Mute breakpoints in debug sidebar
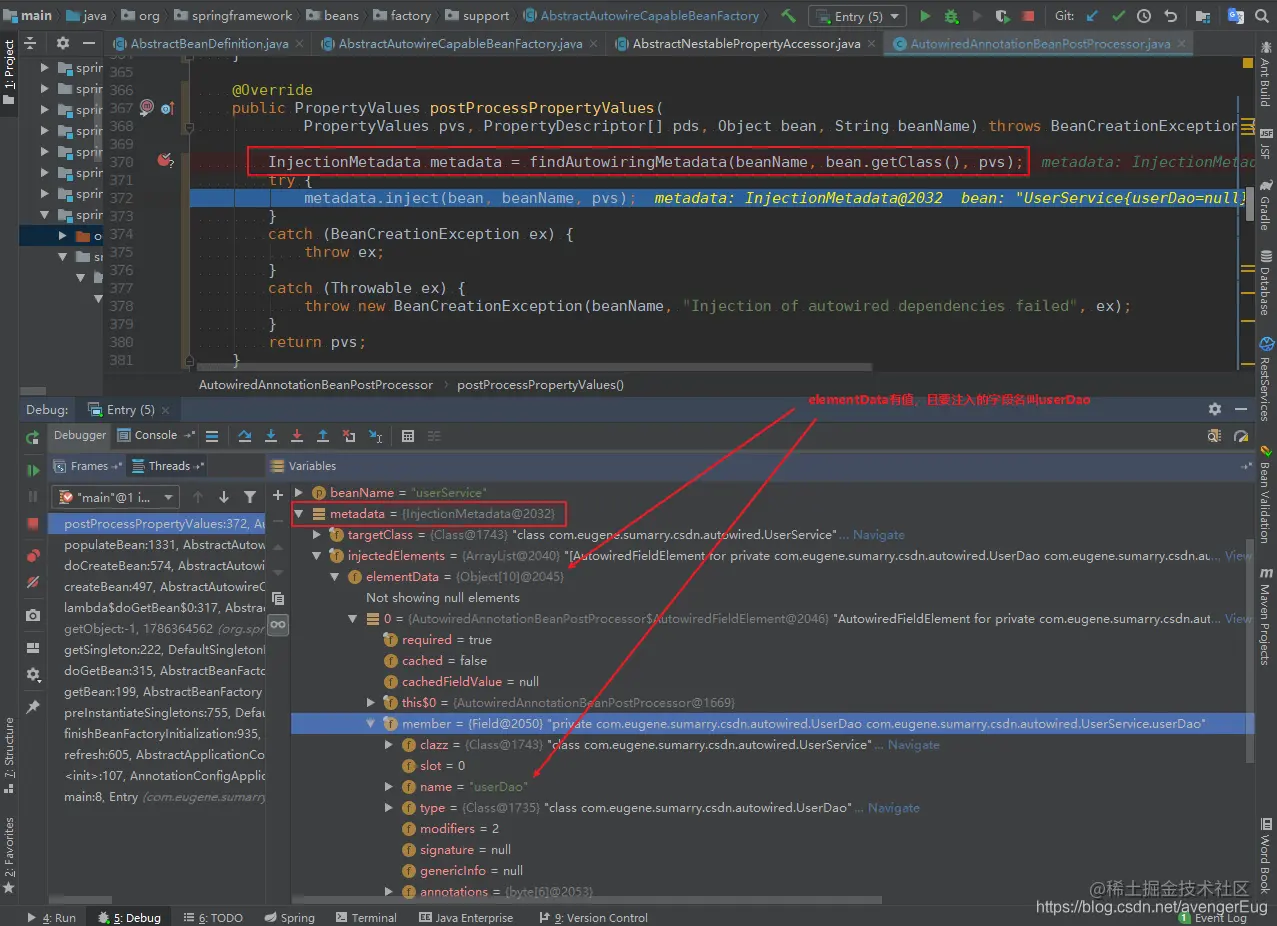This screenshot has width=1277, height=926. [x=33, y=582]
